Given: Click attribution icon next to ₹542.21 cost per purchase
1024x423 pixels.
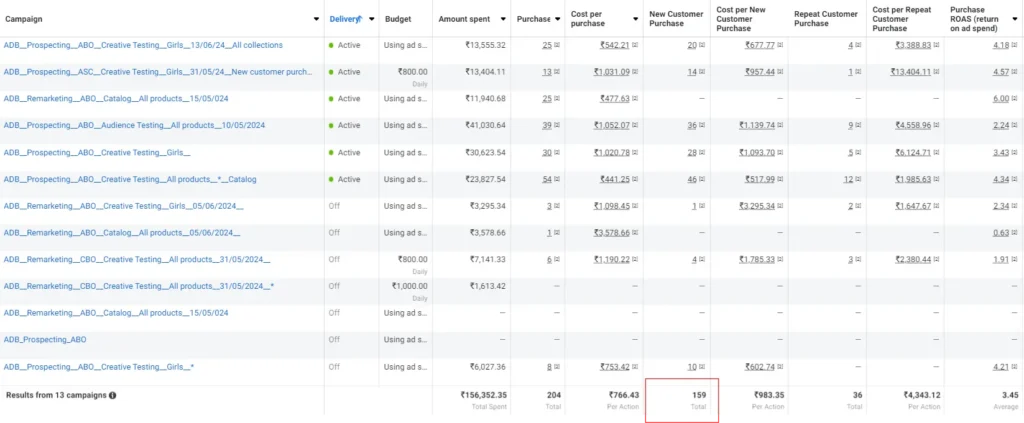Looking at the screenshot, I should (x=635, y=45).
